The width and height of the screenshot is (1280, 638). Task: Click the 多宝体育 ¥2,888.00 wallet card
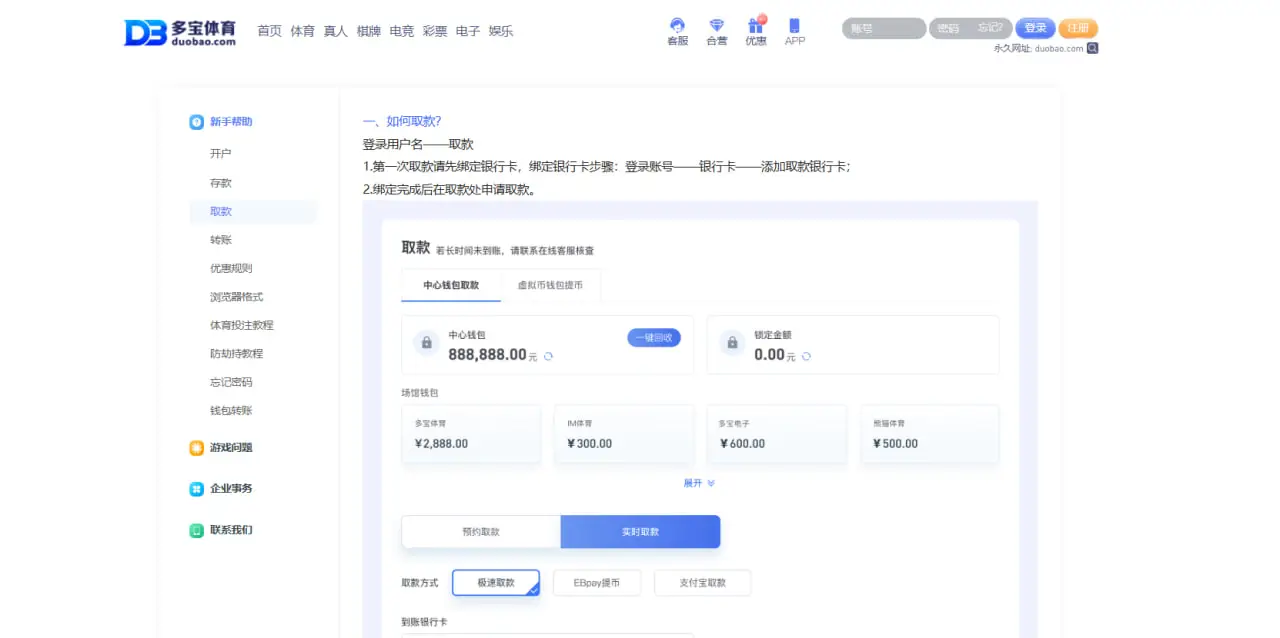pos(471,434)
